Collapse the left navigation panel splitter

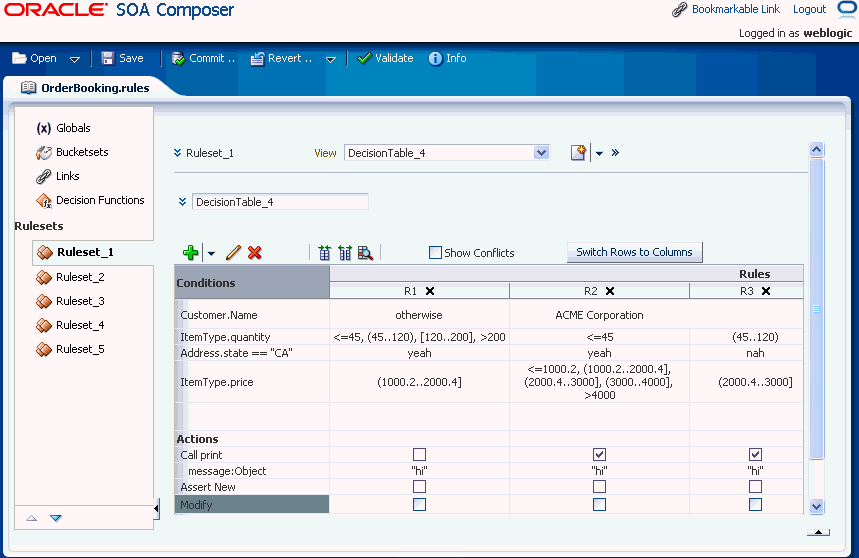tap(156, 509)
